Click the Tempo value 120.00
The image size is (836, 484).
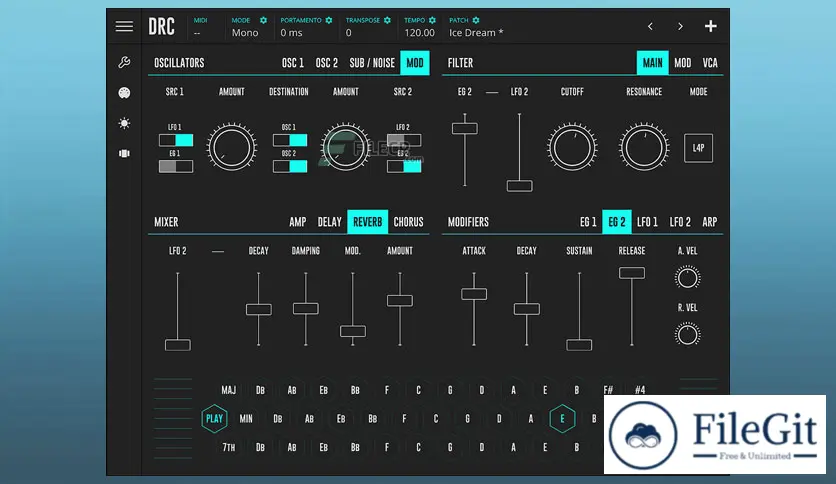click(x=420, y=33)
